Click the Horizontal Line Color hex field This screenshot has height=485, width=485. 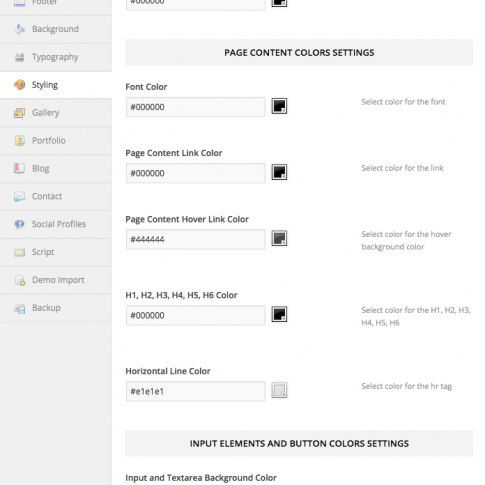tap(196, 391)
